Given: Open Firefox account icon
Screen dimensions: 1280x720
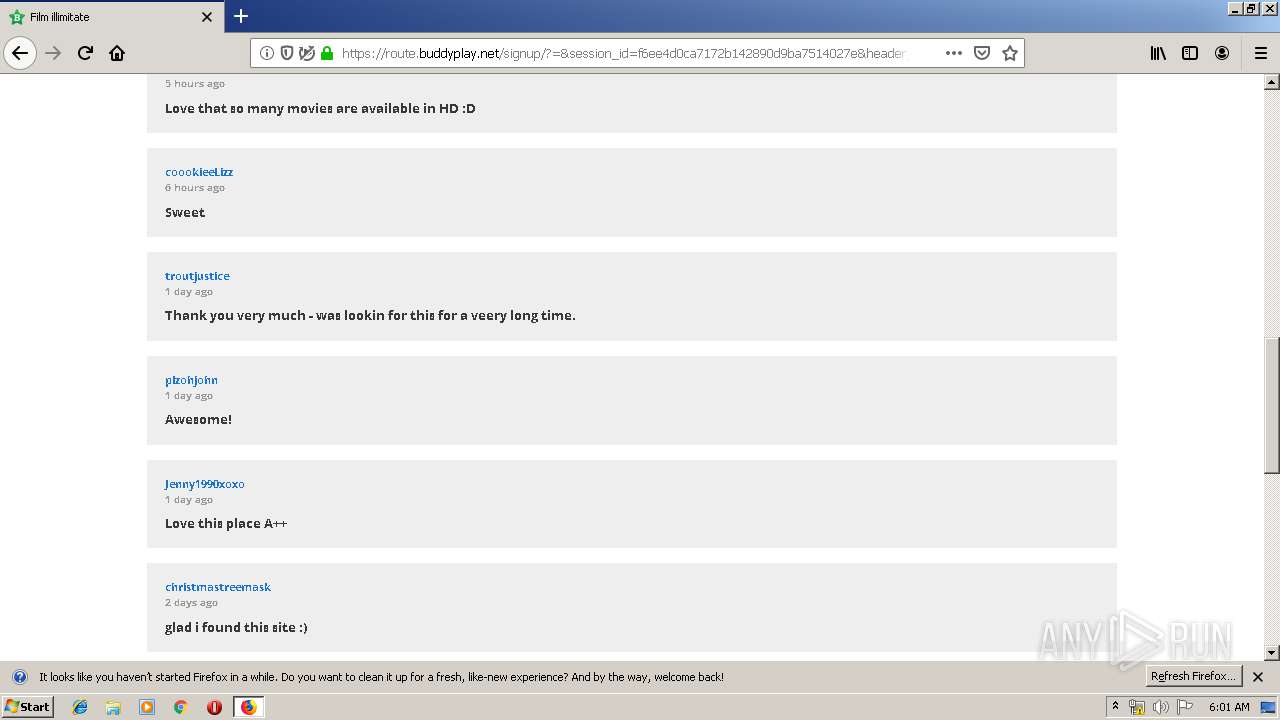Looking at the screenshot, I should [x=1222, y=53].
